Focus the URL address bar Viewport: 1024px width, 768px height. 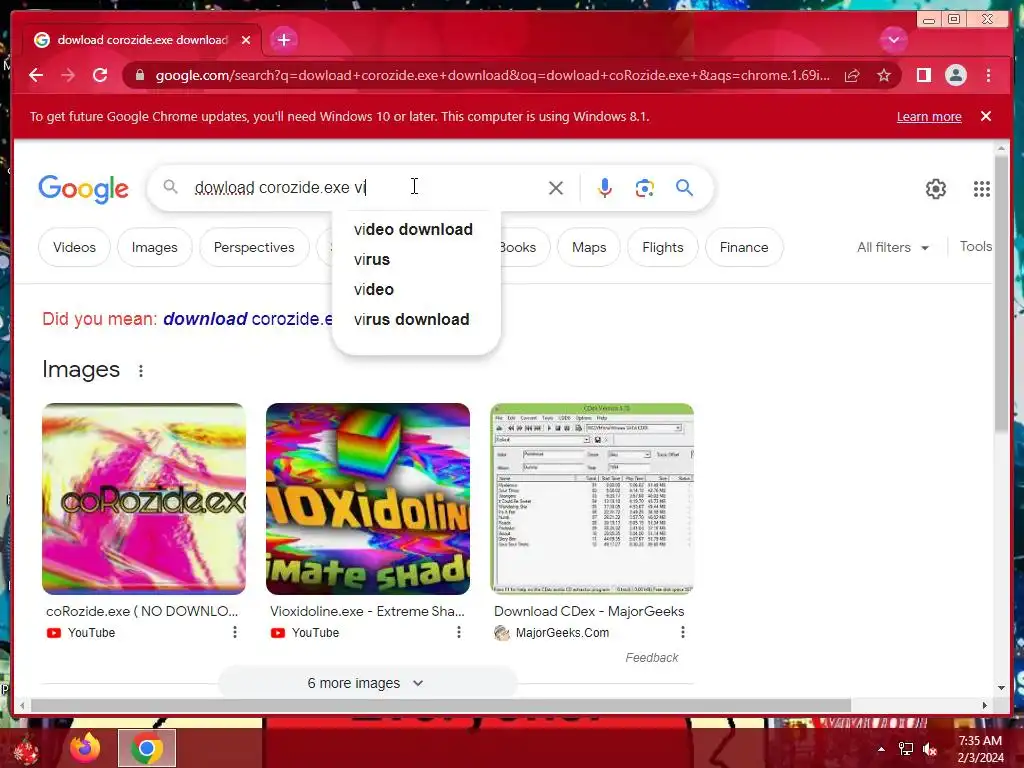[x=492, y=75]
